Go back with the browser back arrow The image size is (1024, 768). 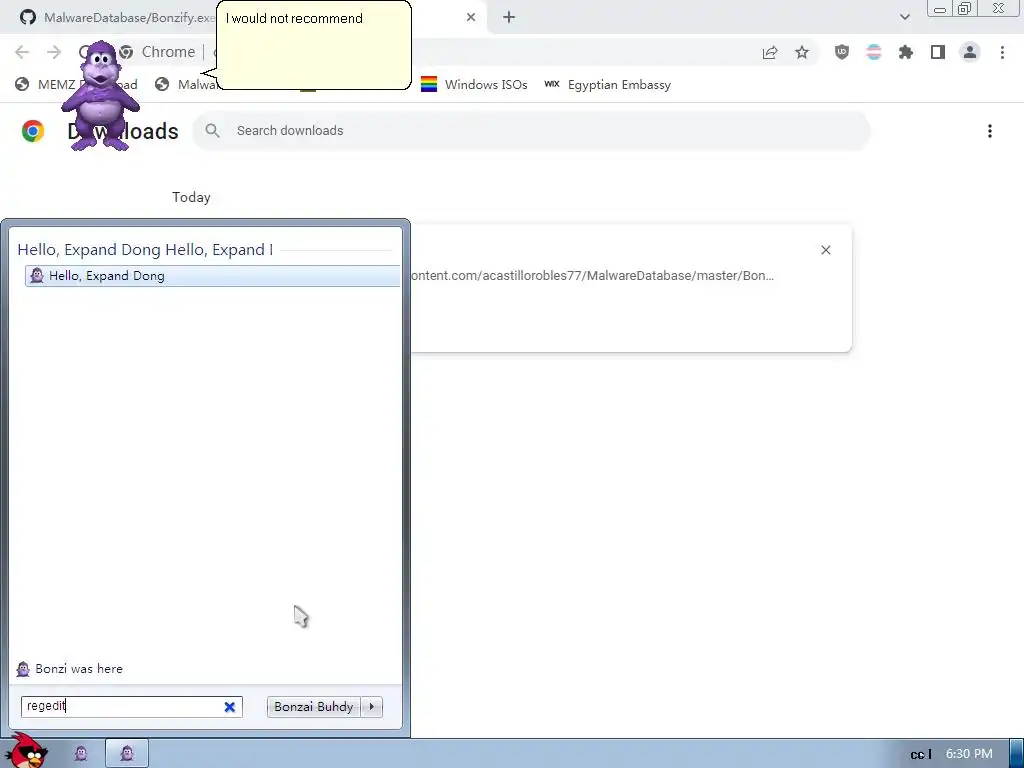pos(22,52)
